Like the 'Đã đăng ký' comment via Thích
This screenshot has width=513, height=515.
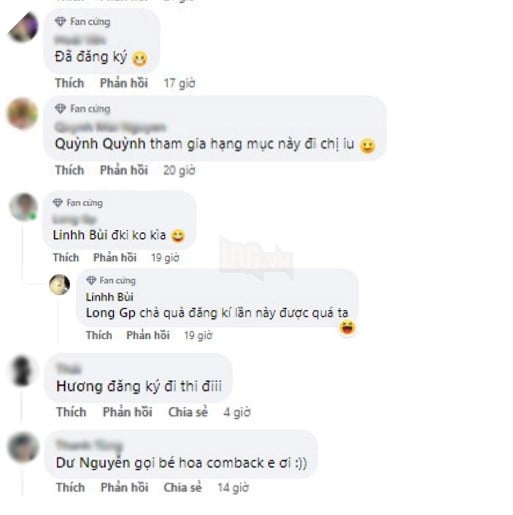click(x=70, y=83)
